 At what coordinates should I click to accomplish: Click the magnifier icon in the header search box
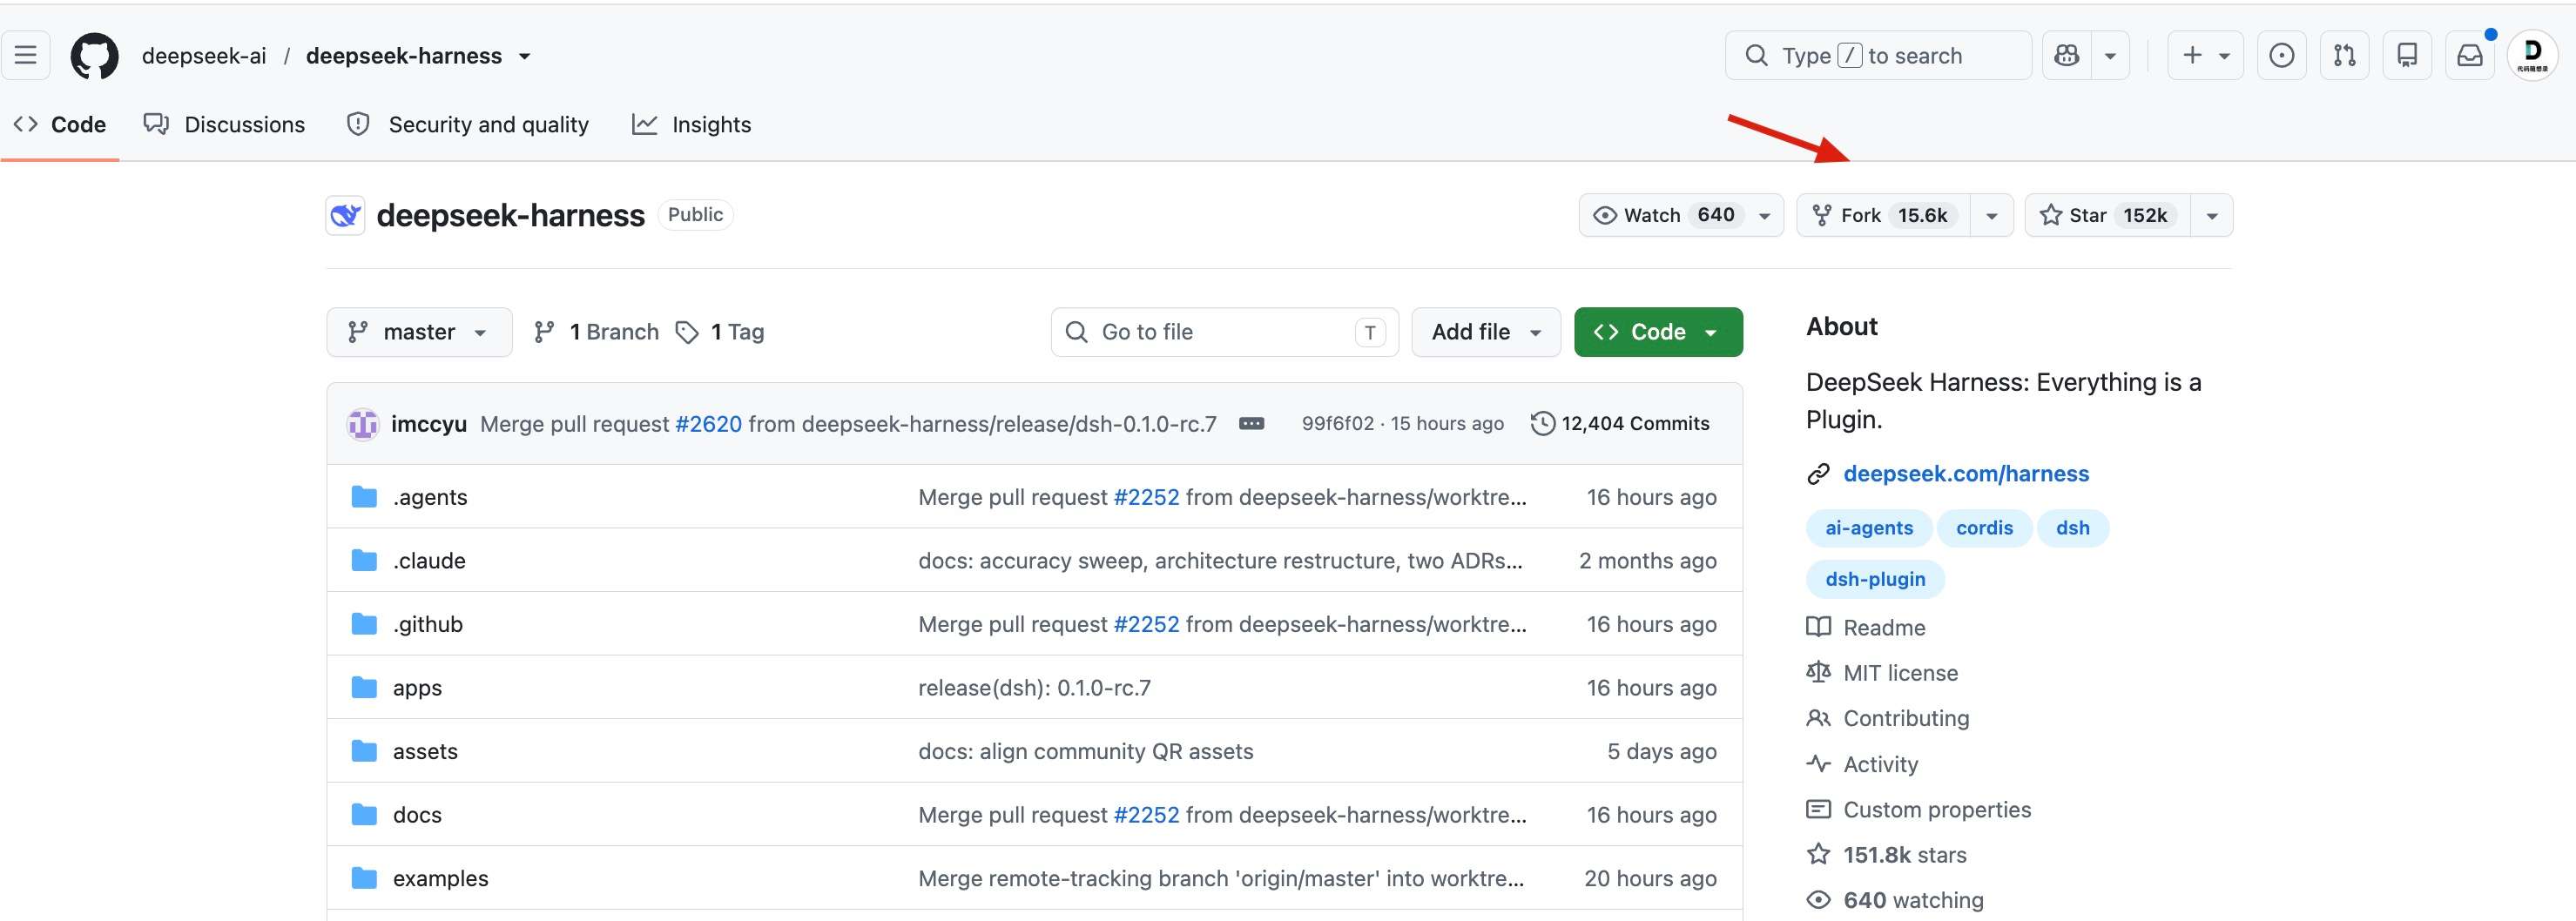point(1756,55)
